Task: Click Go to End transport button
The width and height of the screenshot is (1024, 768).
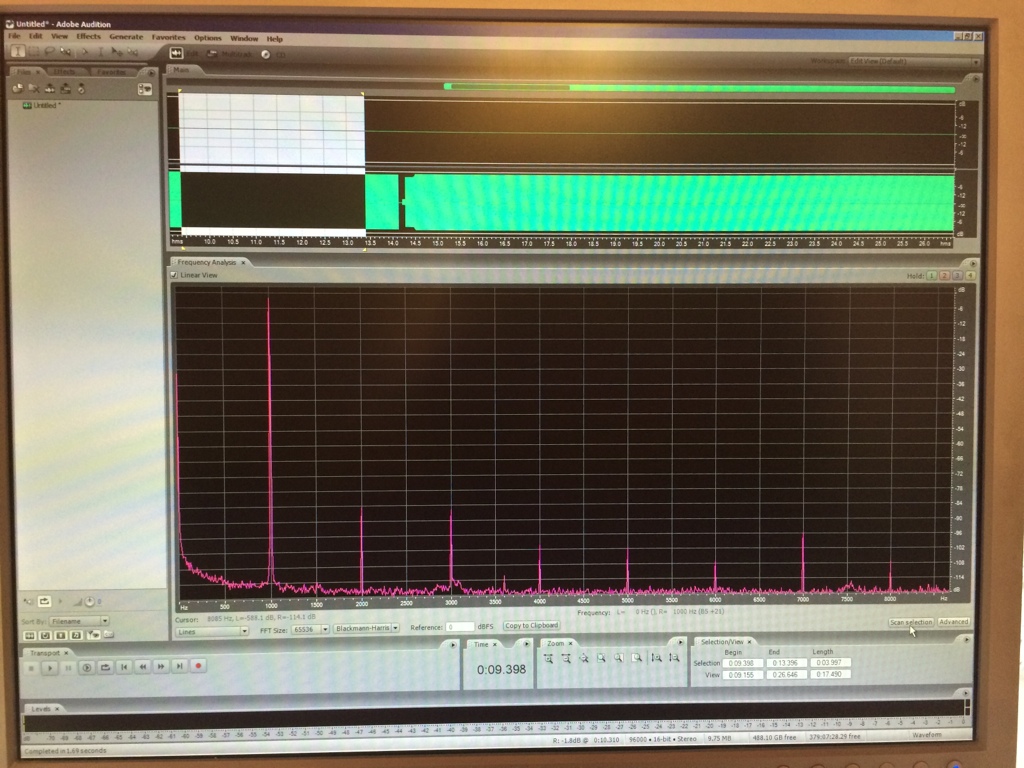Action: pyautogui.click(x=180, y=666)
